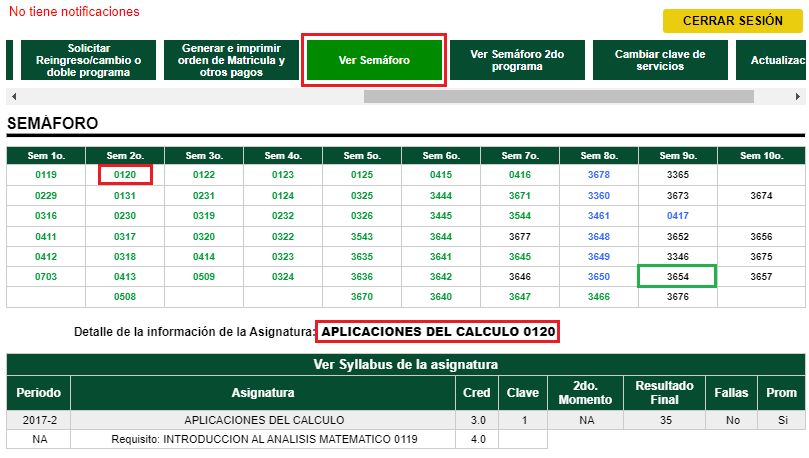Select subject code 0120
Image resolution: width=809 pixels, height=458 pixels.
pos(125,175)
